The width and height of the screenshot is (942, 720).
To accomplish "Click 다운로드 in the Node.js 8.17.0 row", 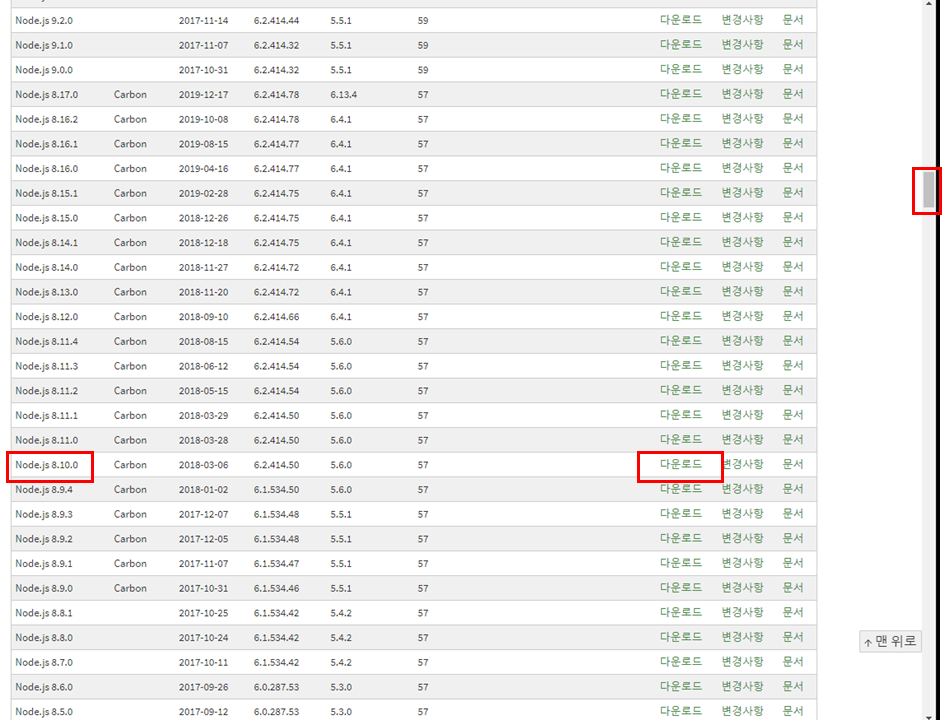I will [x=681, y=94].
